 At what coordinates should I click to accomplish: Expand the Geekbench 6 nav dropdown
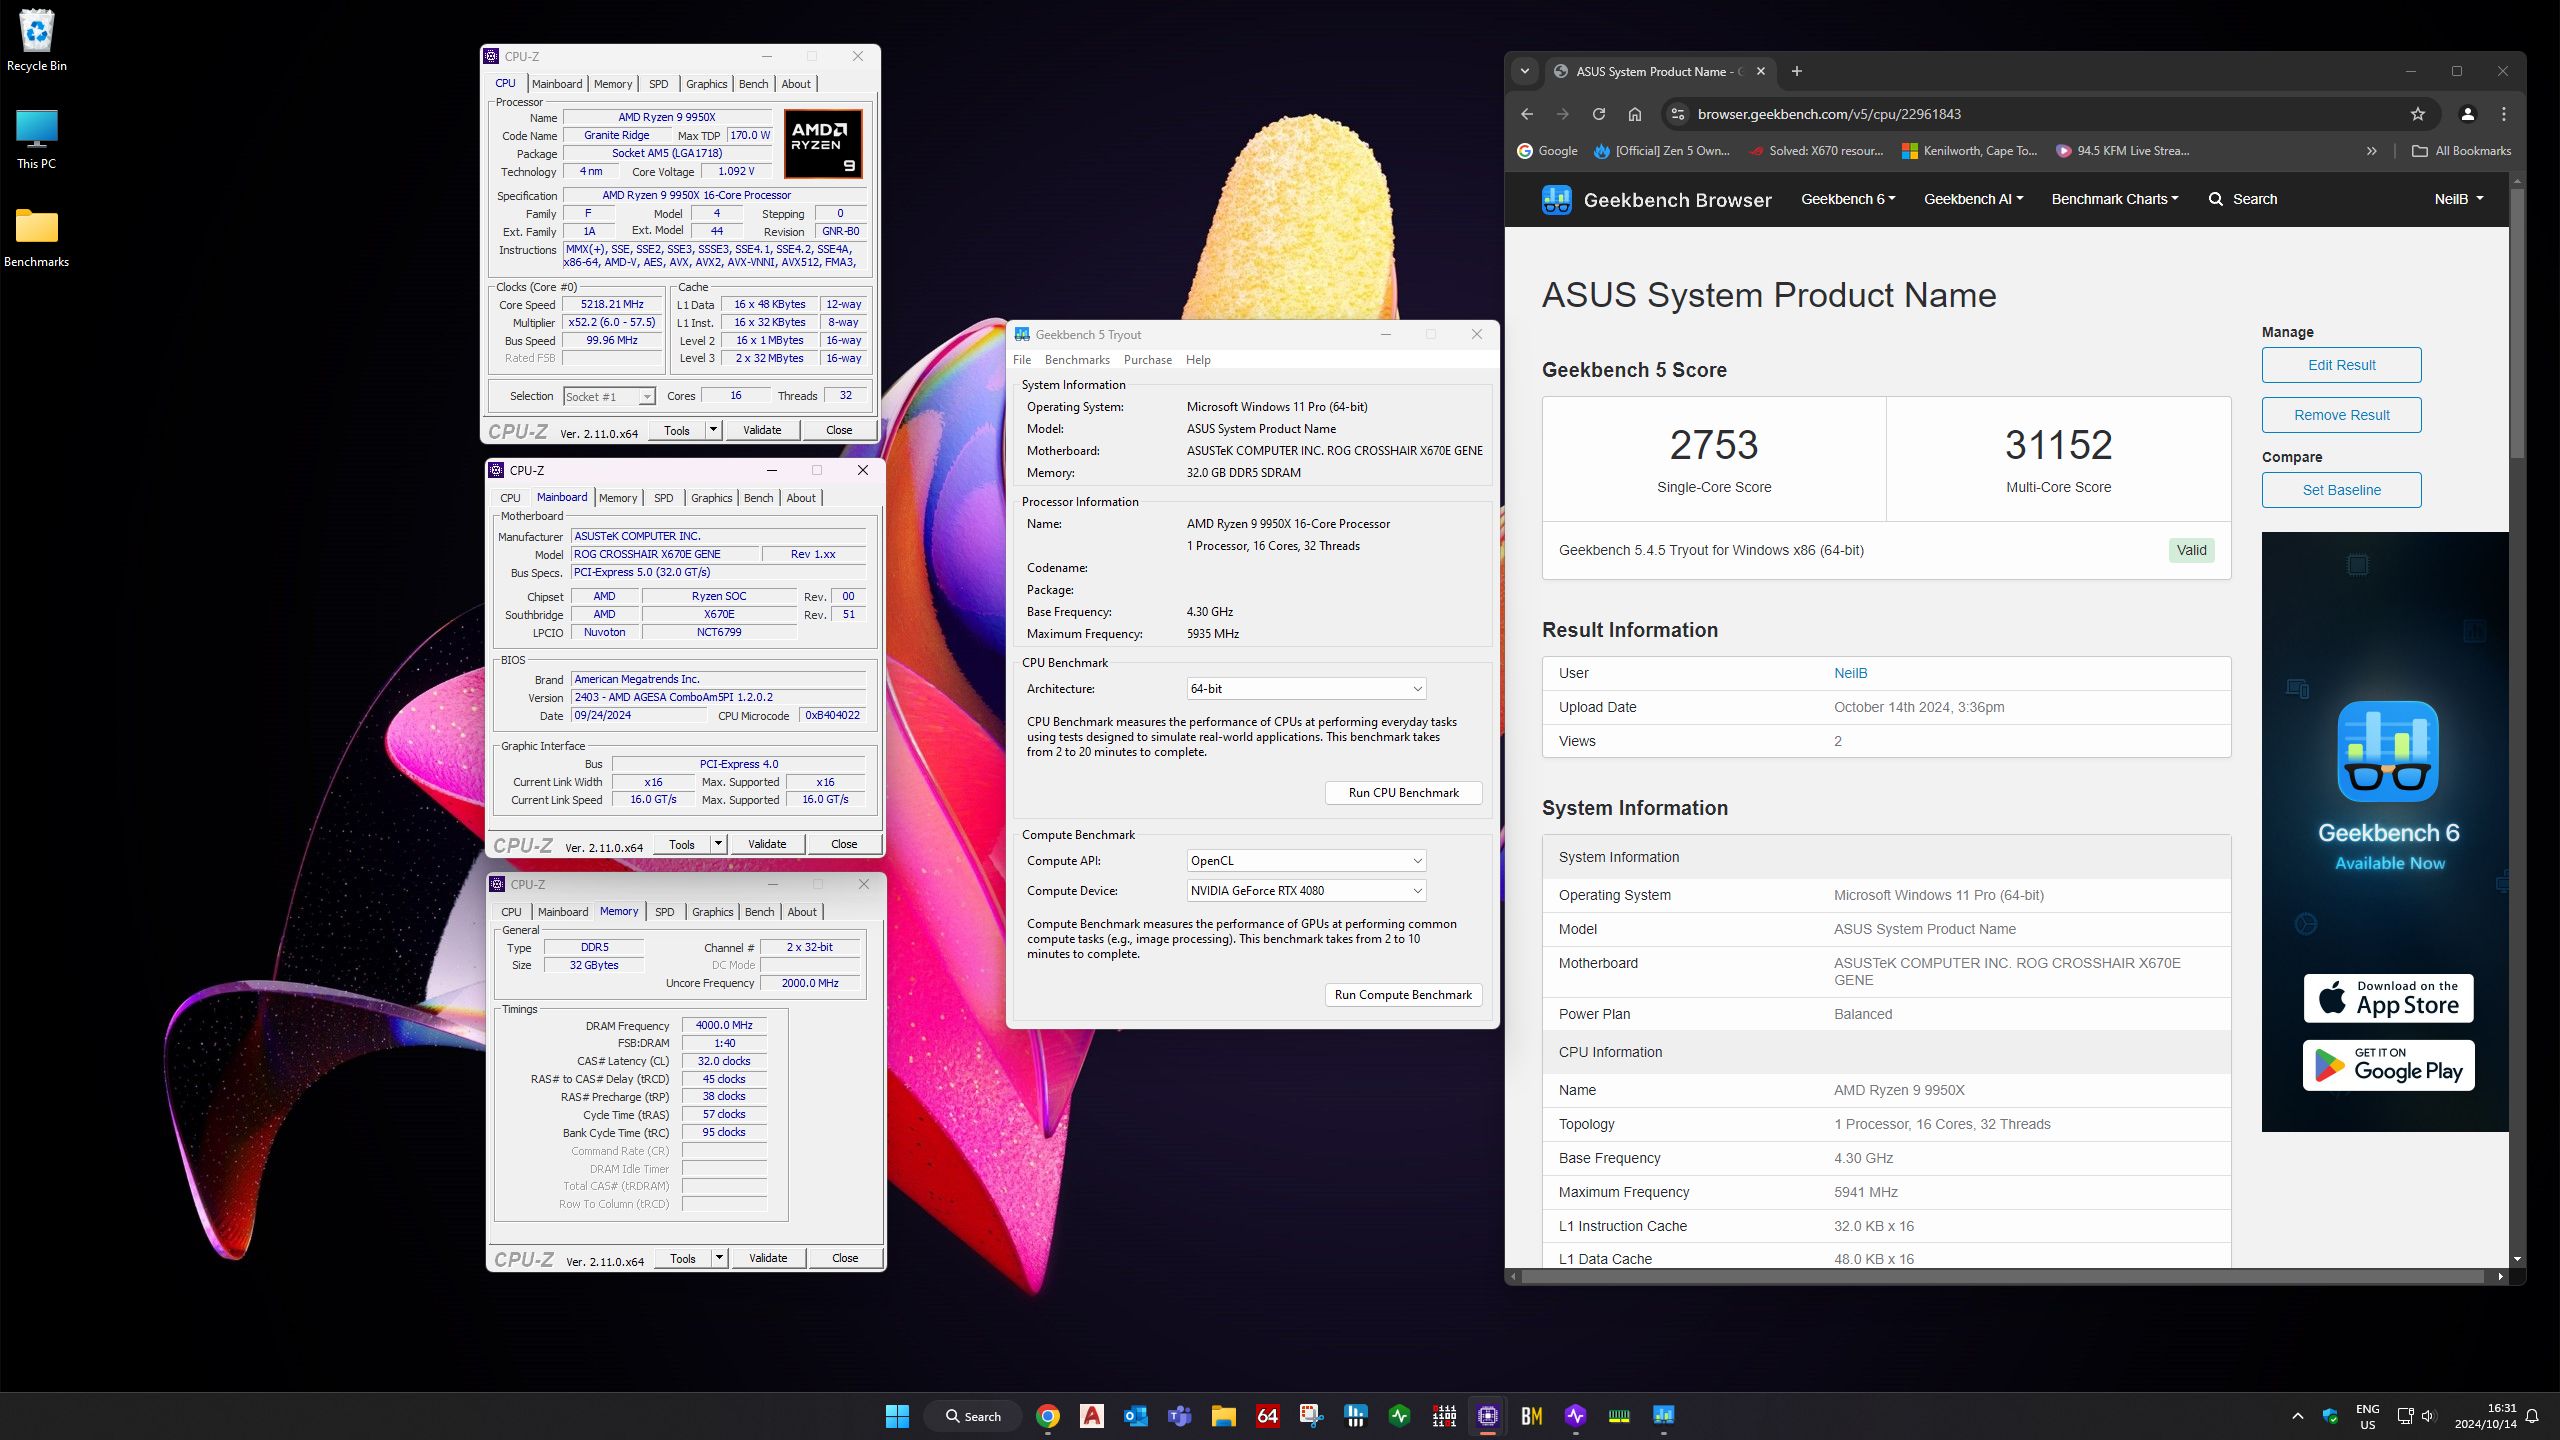[x=1848, y=199]
